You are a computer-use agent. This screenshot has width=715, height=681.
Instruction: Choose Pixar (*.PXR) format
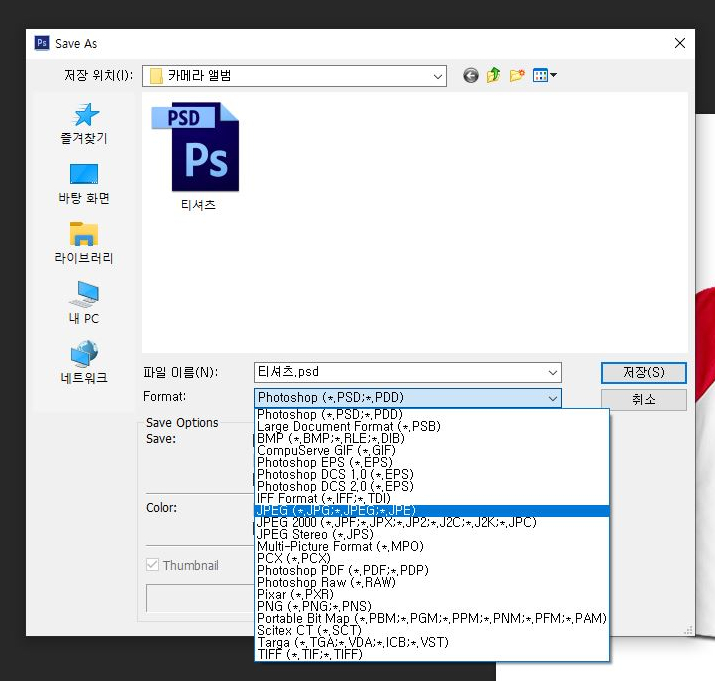click(431, 594)
